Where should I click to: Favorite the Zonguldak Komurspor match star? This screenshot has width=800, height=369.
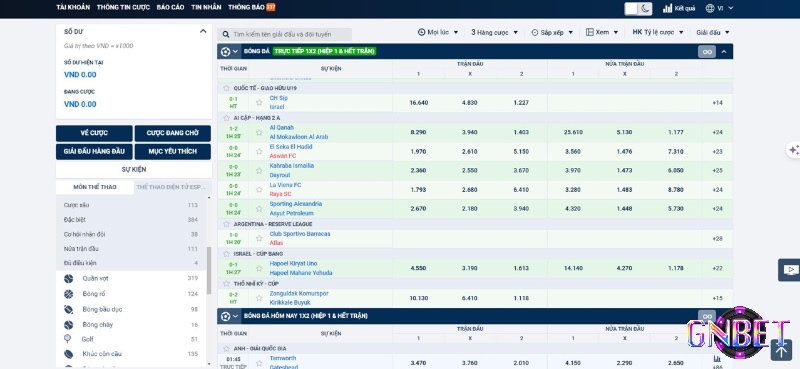[259, 298]
